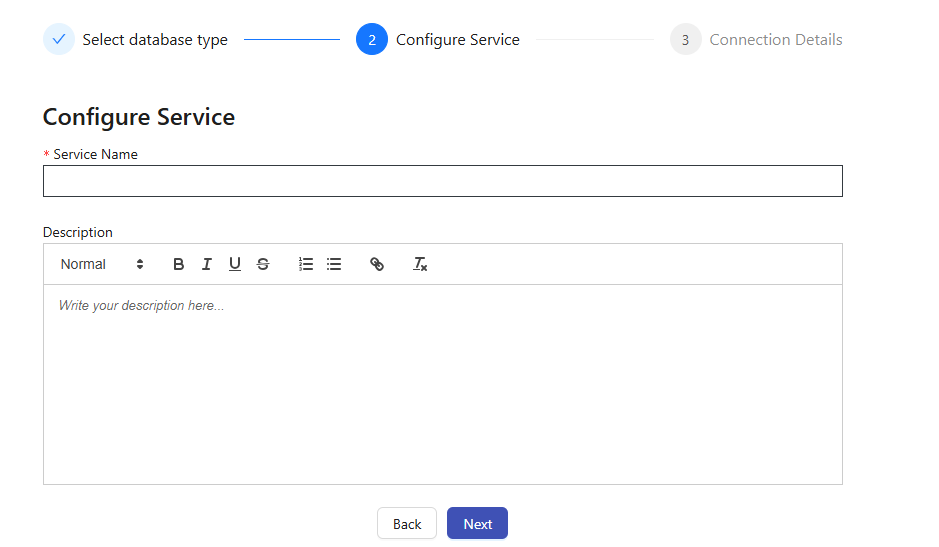Click inside the description text area
This screenshot has height=547, width=939.
click(442, 385)
